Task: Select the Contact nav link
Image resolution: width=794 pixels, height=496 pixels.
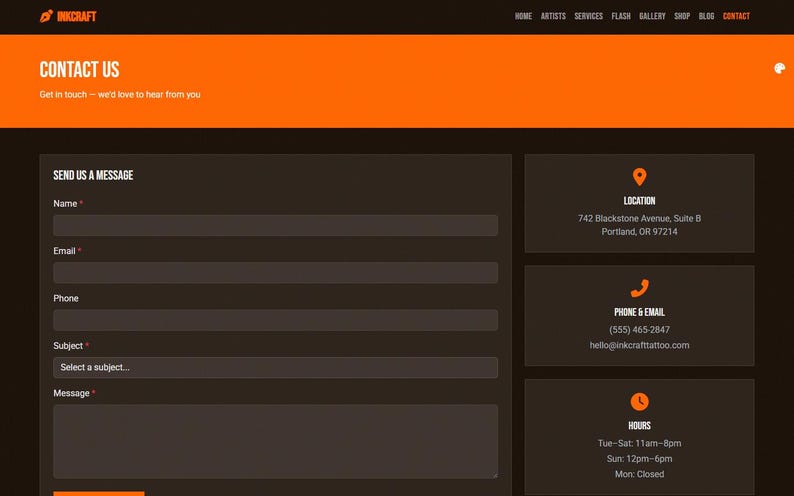Action: click(736, 16)
